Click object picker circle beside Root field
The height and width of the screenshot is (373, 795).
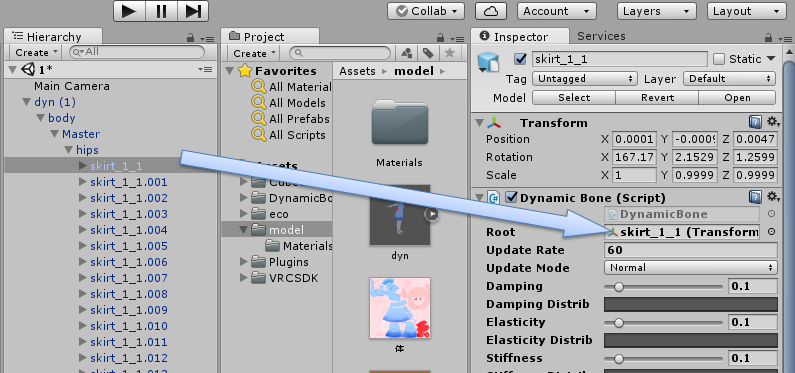click(771, 232)
